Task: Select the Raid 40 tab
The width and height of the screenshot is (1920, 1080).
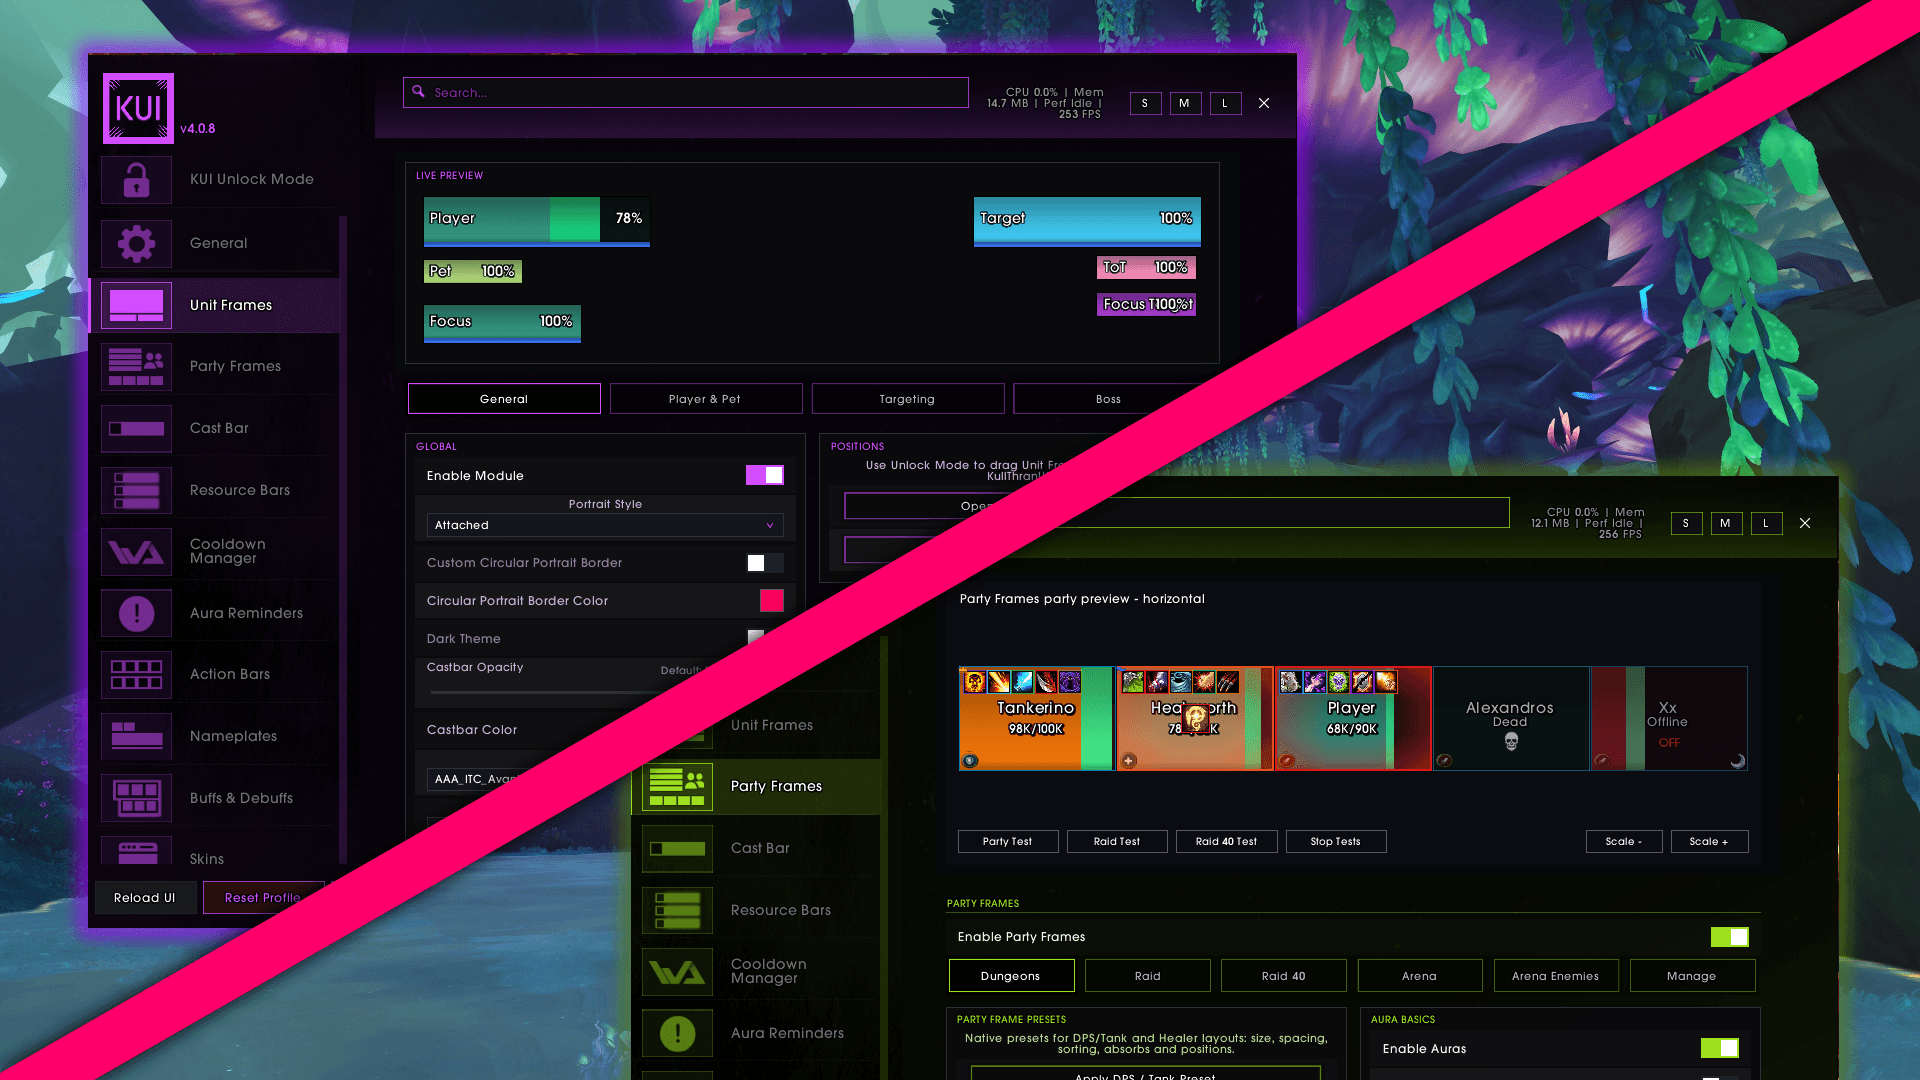Action: point(1284,976)
